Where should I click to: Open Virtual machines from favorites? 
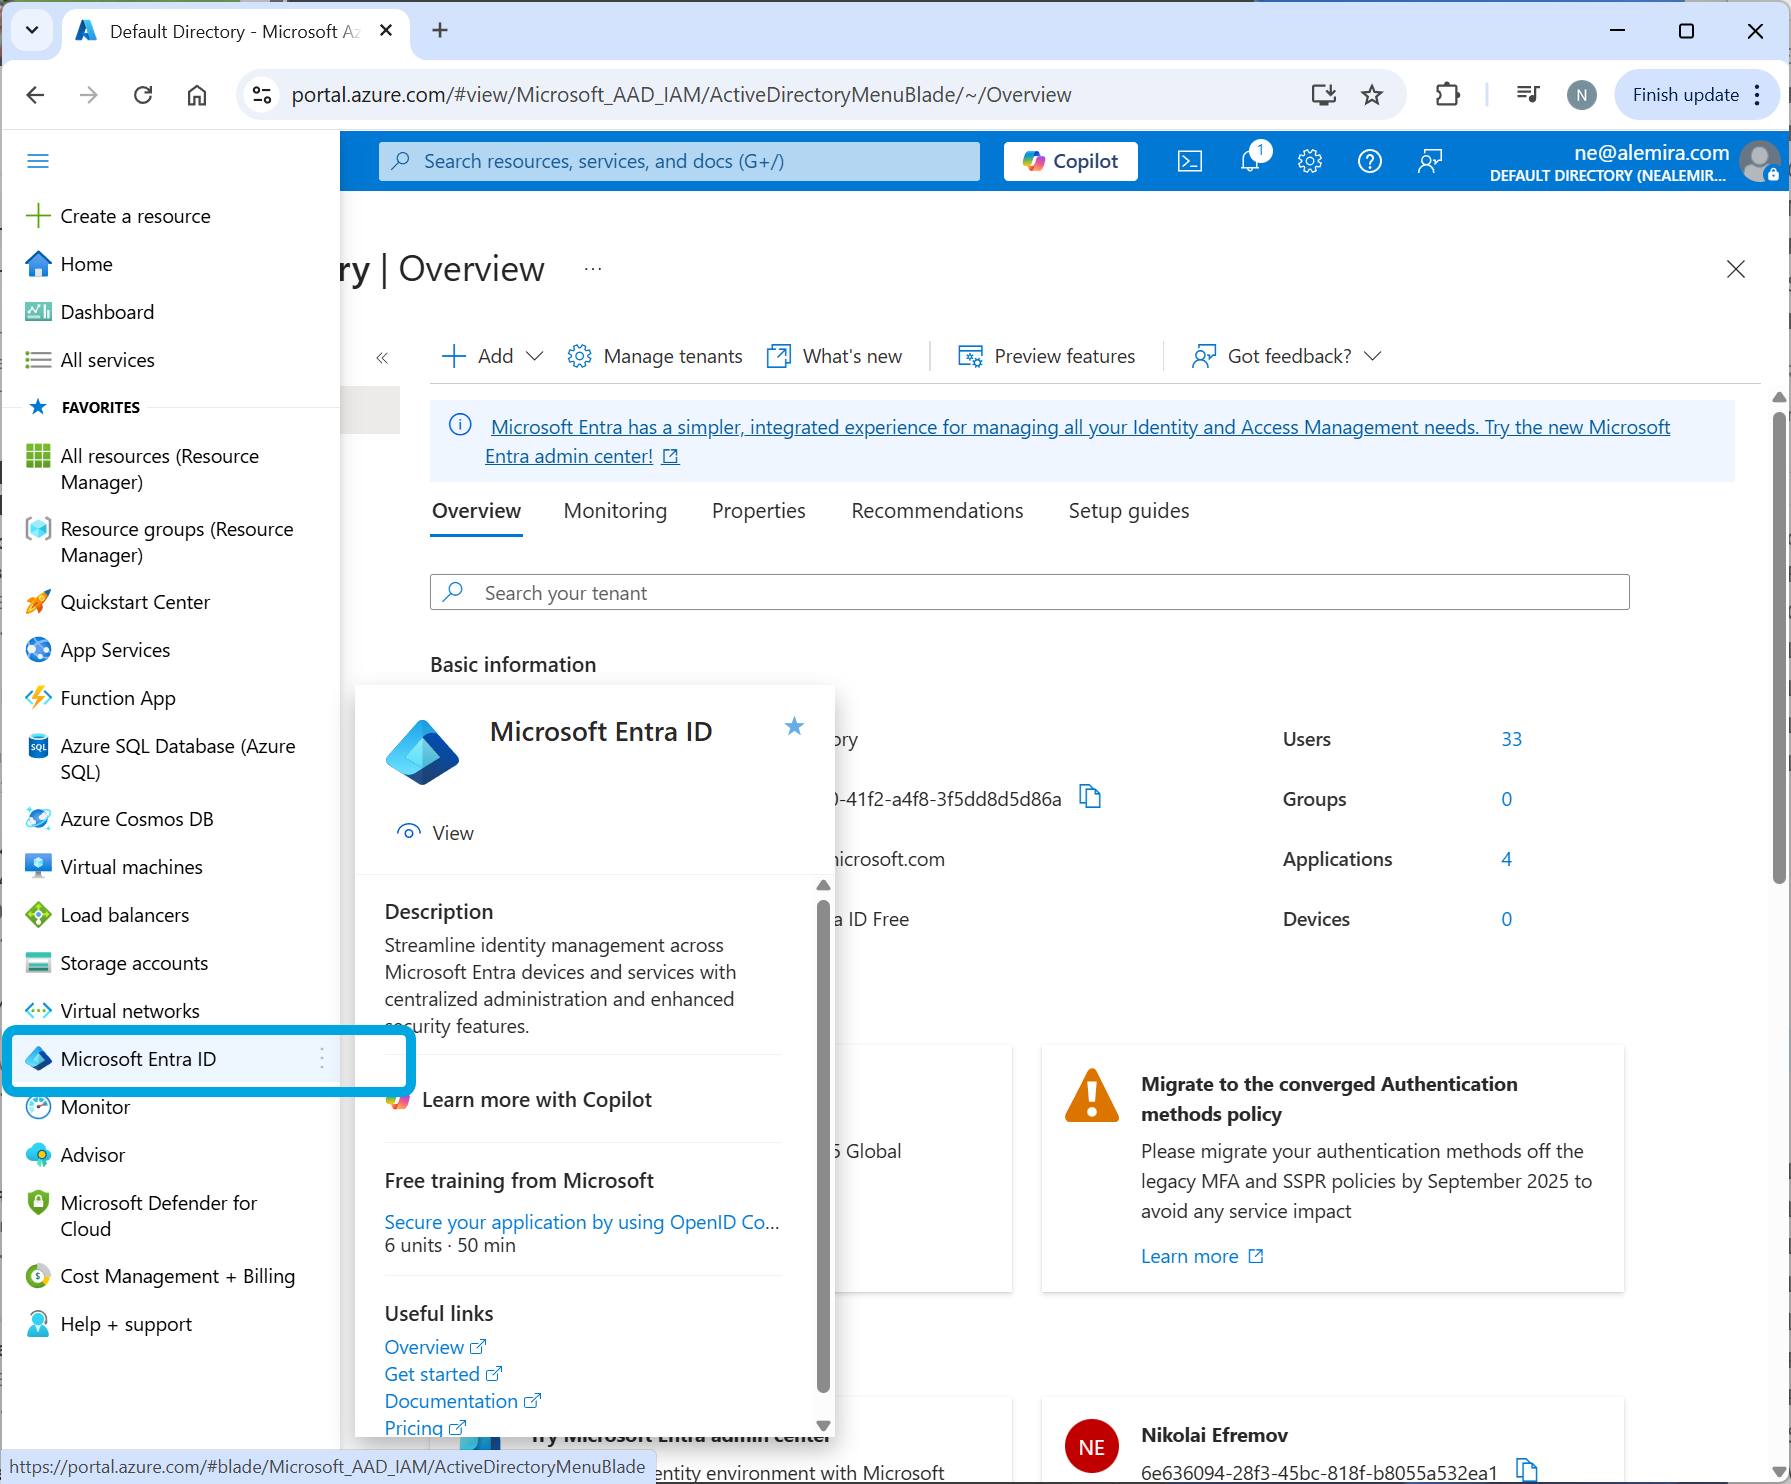pyautogui.click(x=131, y=867)
